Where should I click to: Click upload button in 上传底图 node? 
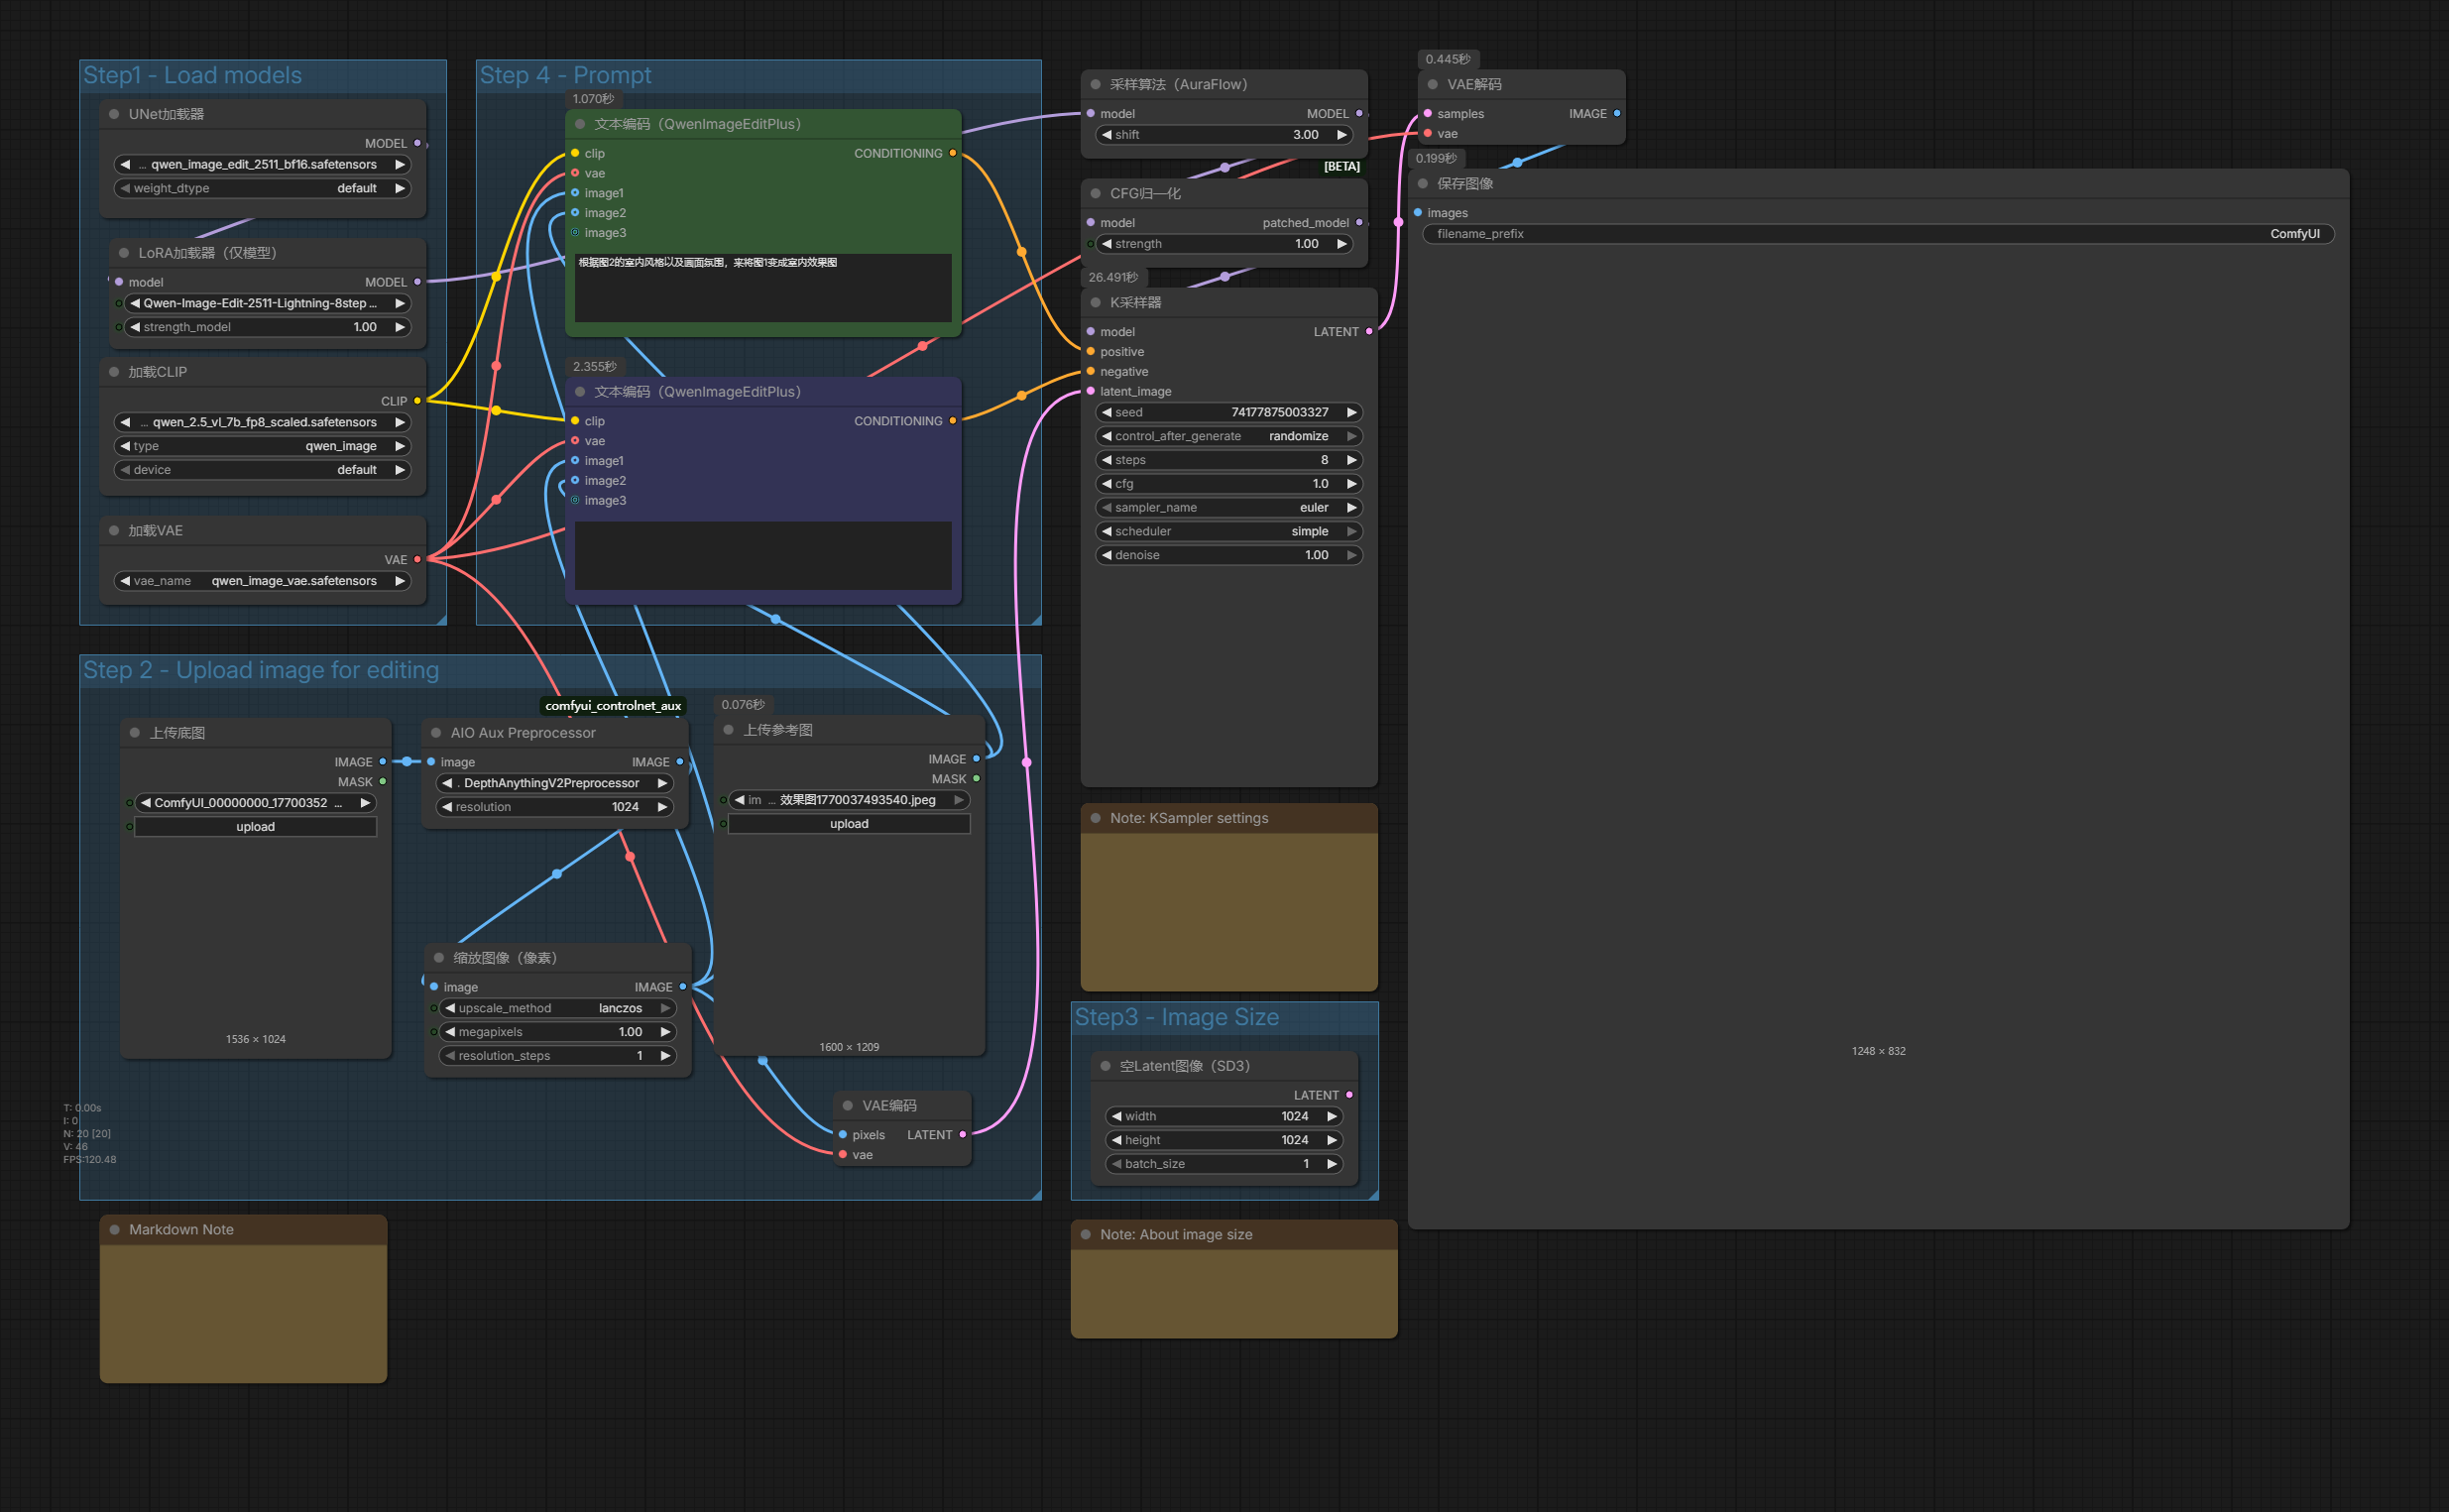(255, 827)
